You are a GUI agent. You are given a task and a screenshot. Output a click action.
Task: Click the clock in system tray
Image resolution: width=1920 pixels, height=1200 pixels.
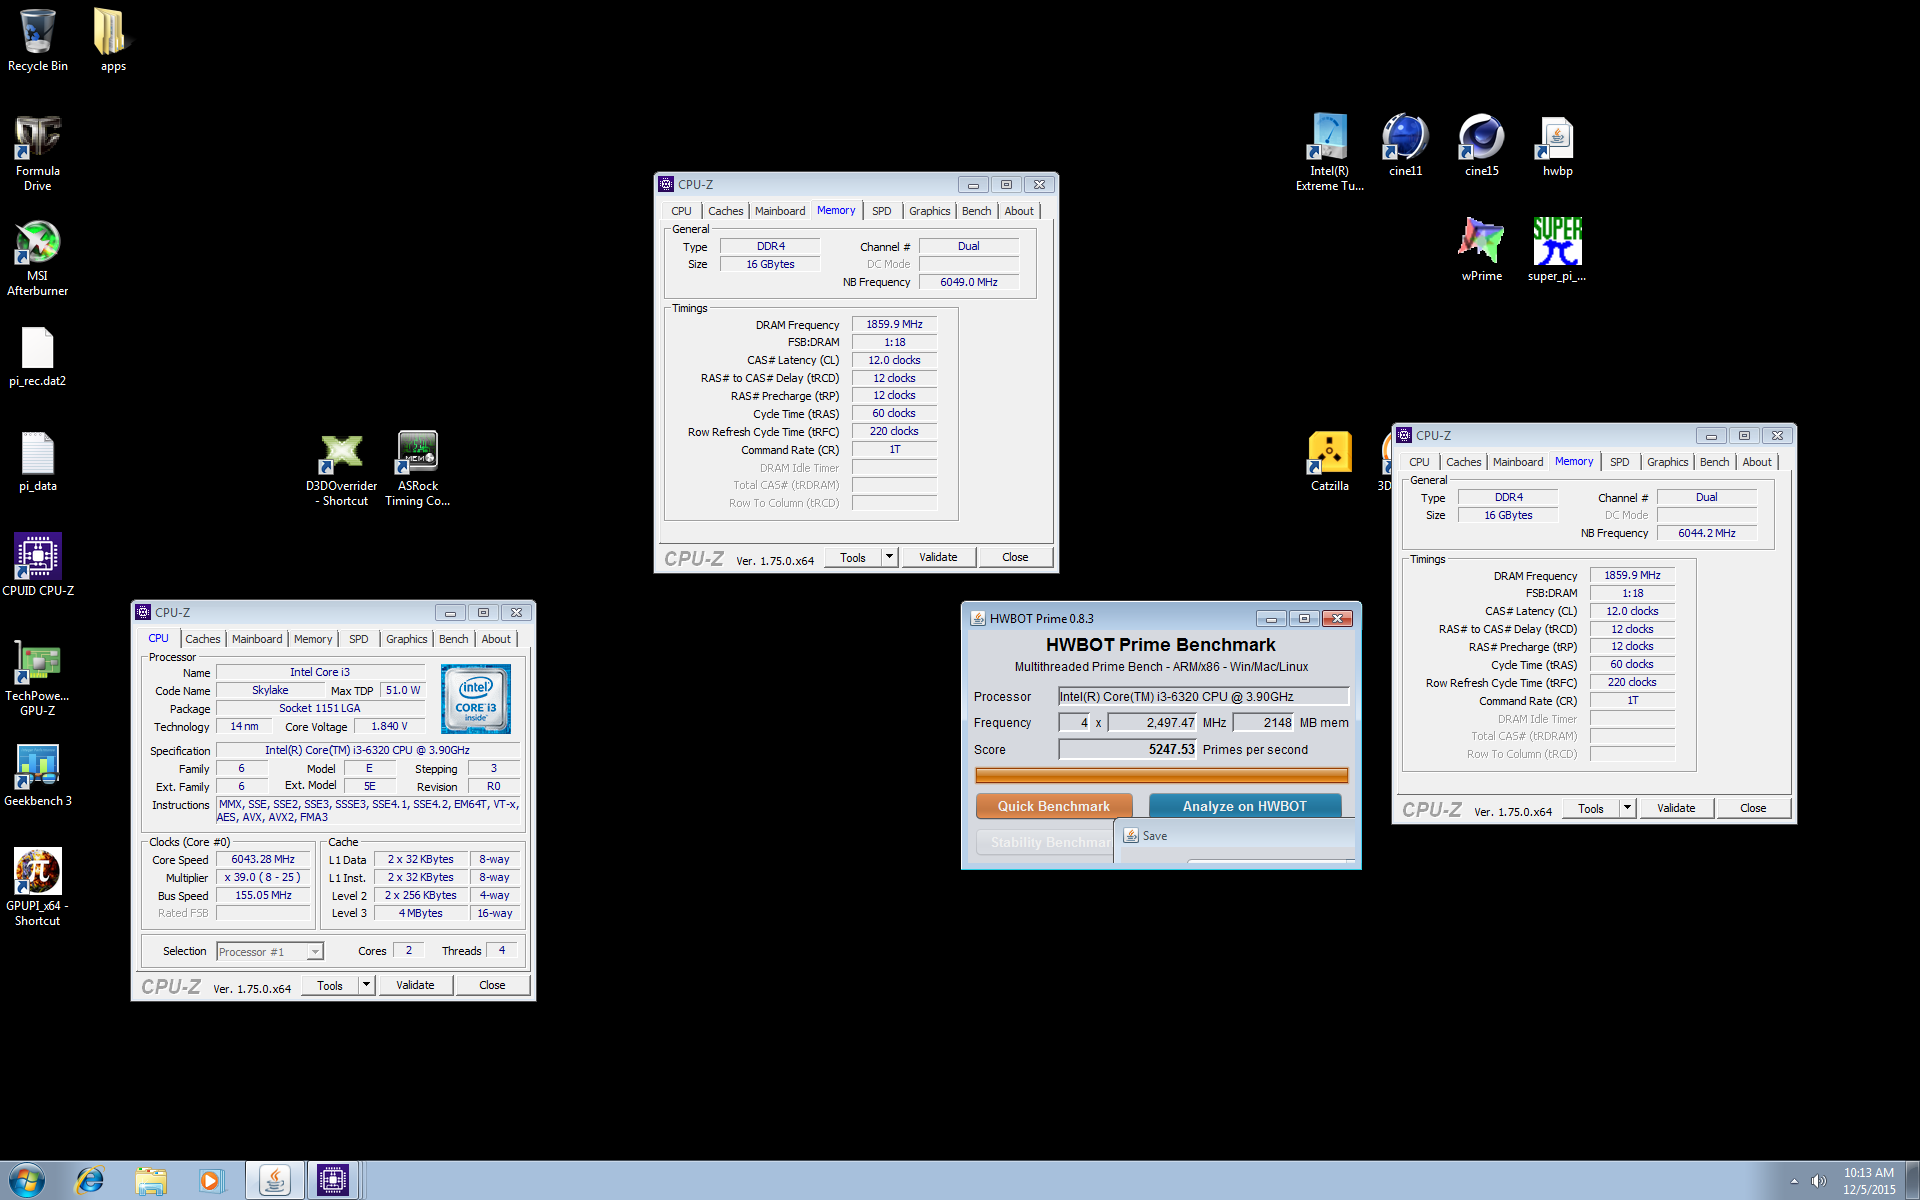(1869, 1181)
